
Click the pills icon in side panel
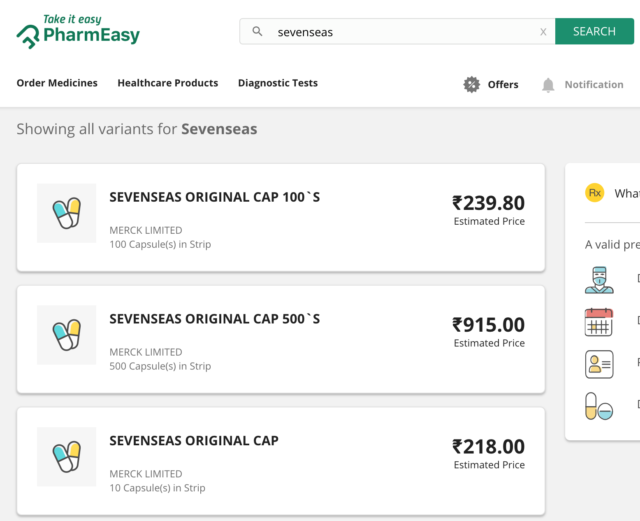[599, 406]
